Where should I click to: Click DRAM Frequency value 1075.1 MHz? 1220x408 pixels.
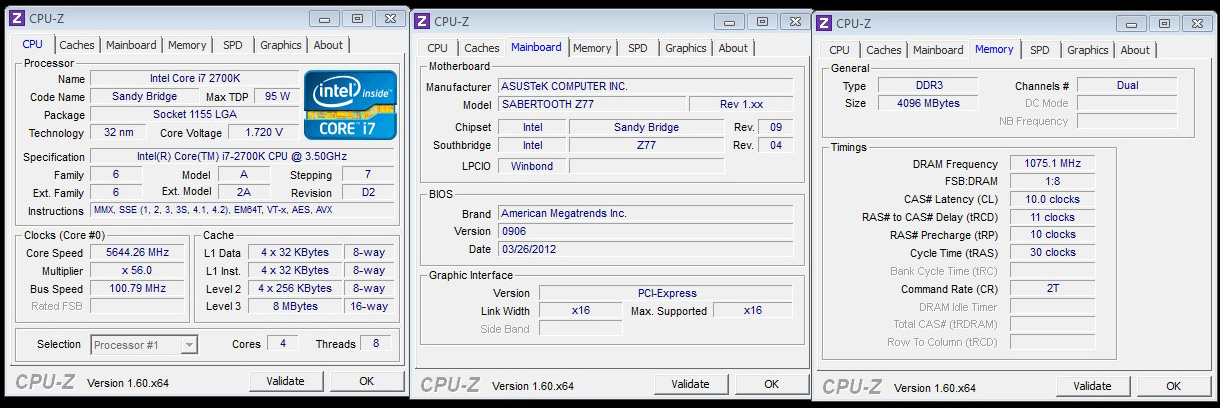1052,164
